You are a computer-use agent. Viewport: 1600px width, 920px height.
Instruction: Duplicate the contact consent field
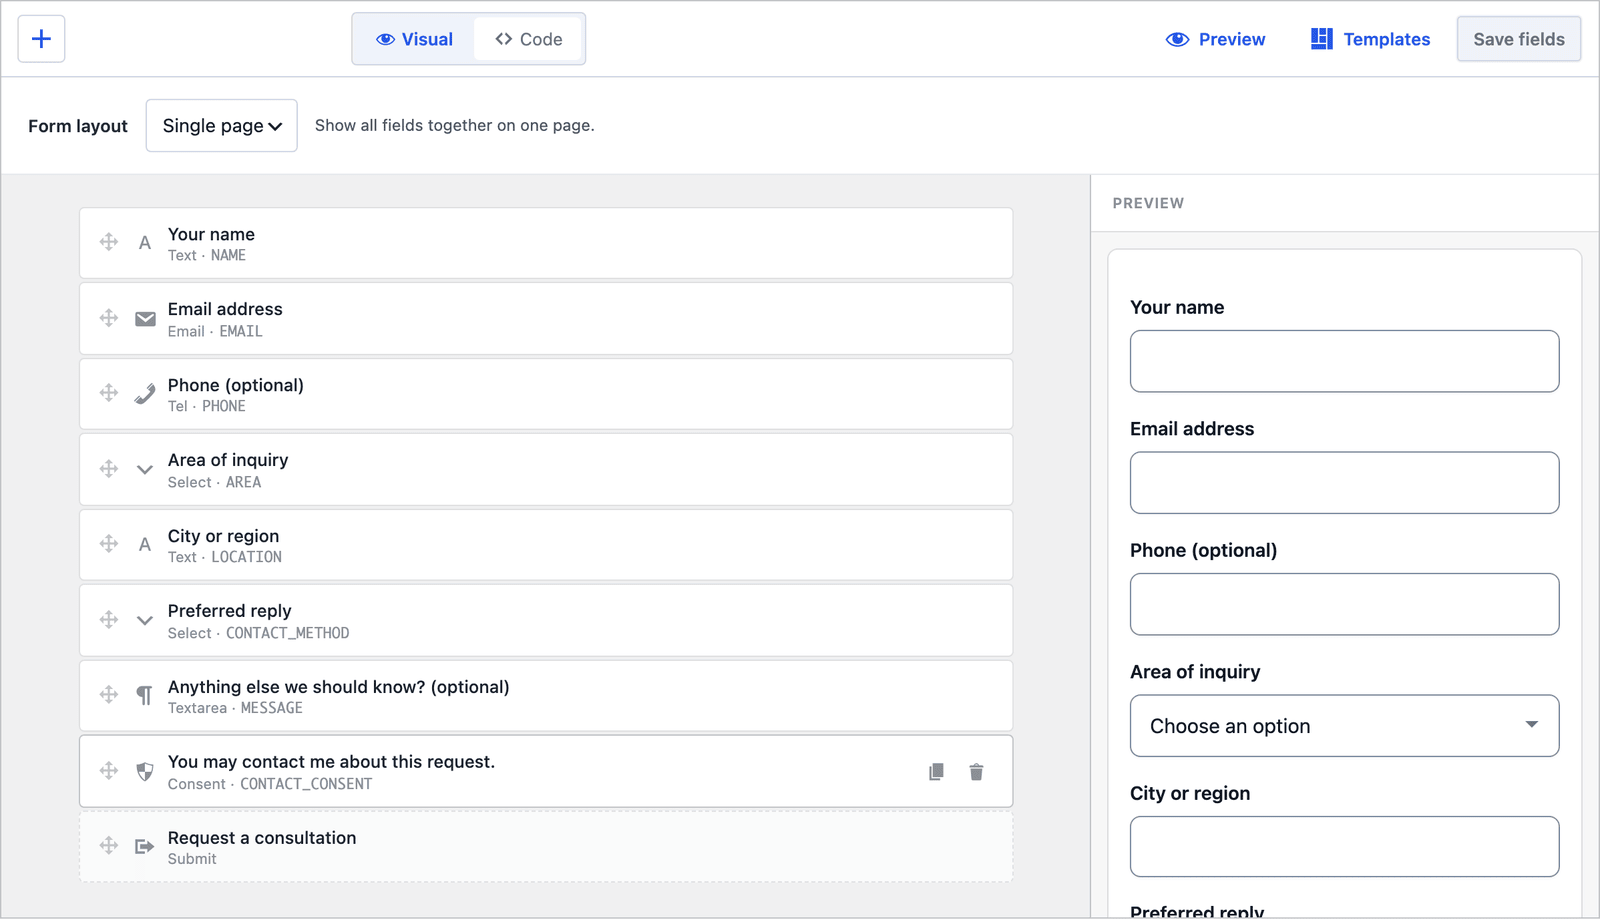937,772
